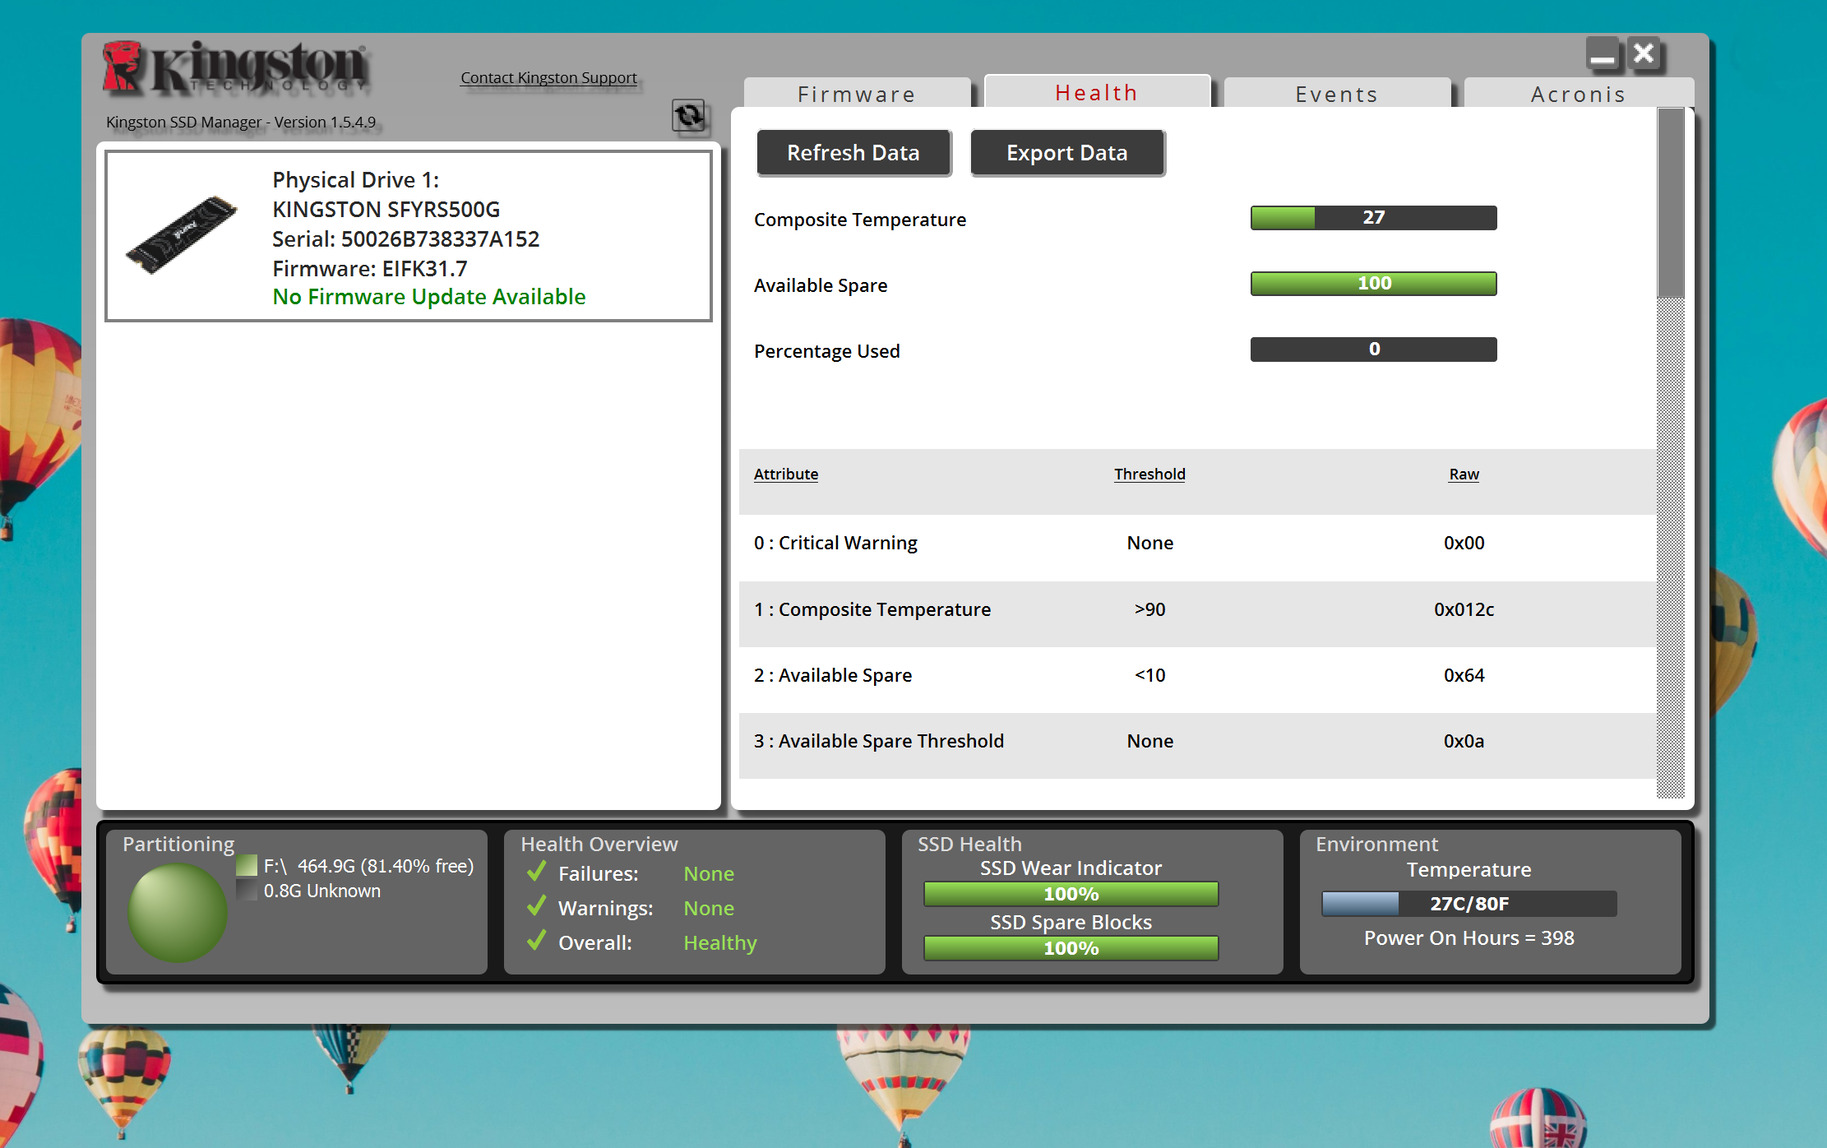
Task: Click the Unknown partition dark legend square
Action: [247, 890]
